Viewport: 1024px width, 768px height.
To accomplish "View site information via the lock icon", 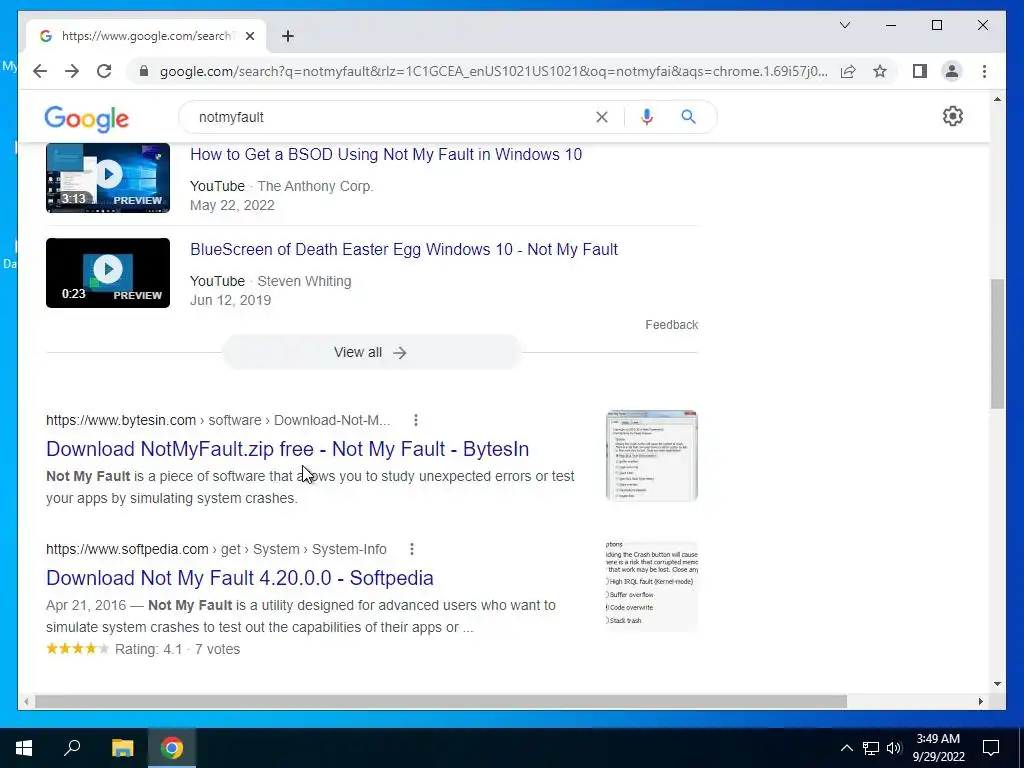I will (x=144, y=71).
